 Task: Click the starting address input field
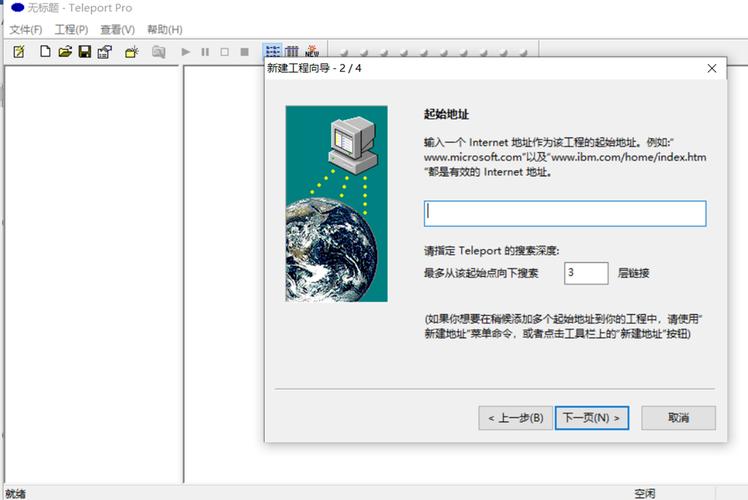point(565,213)
